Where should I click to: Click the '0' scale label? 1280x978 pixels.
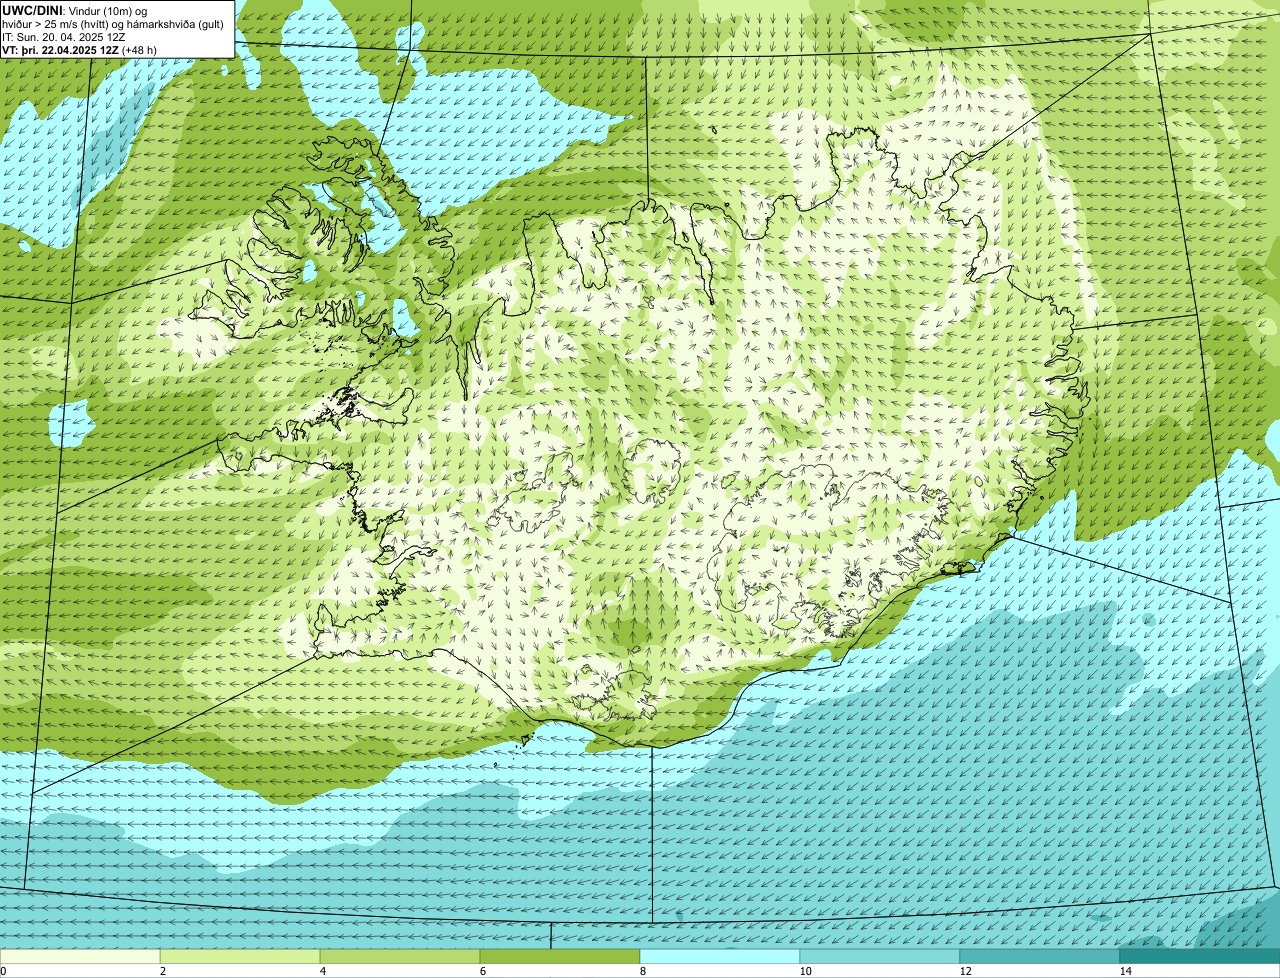(3, 971)
